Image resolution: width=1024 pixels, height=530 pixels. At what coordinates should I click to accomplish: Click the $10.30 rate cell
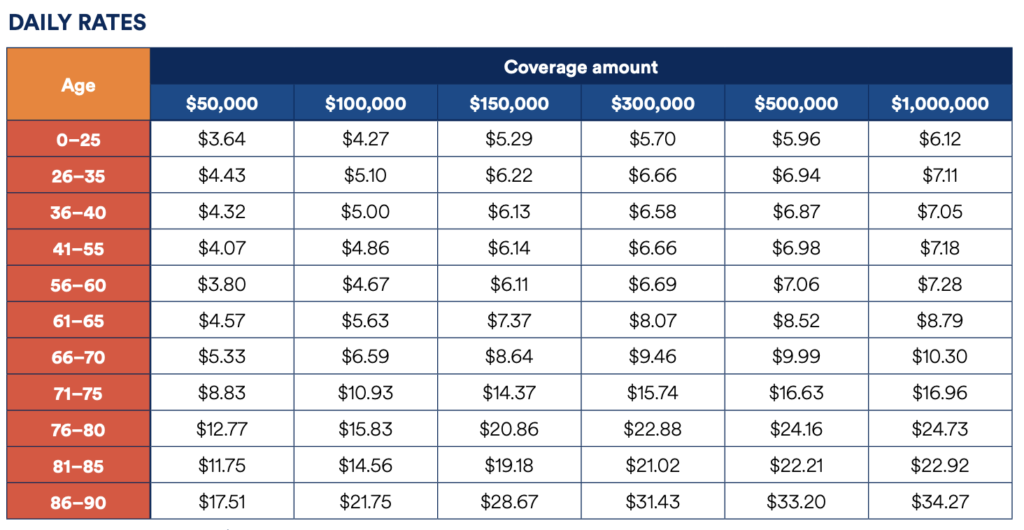(940, 356)
